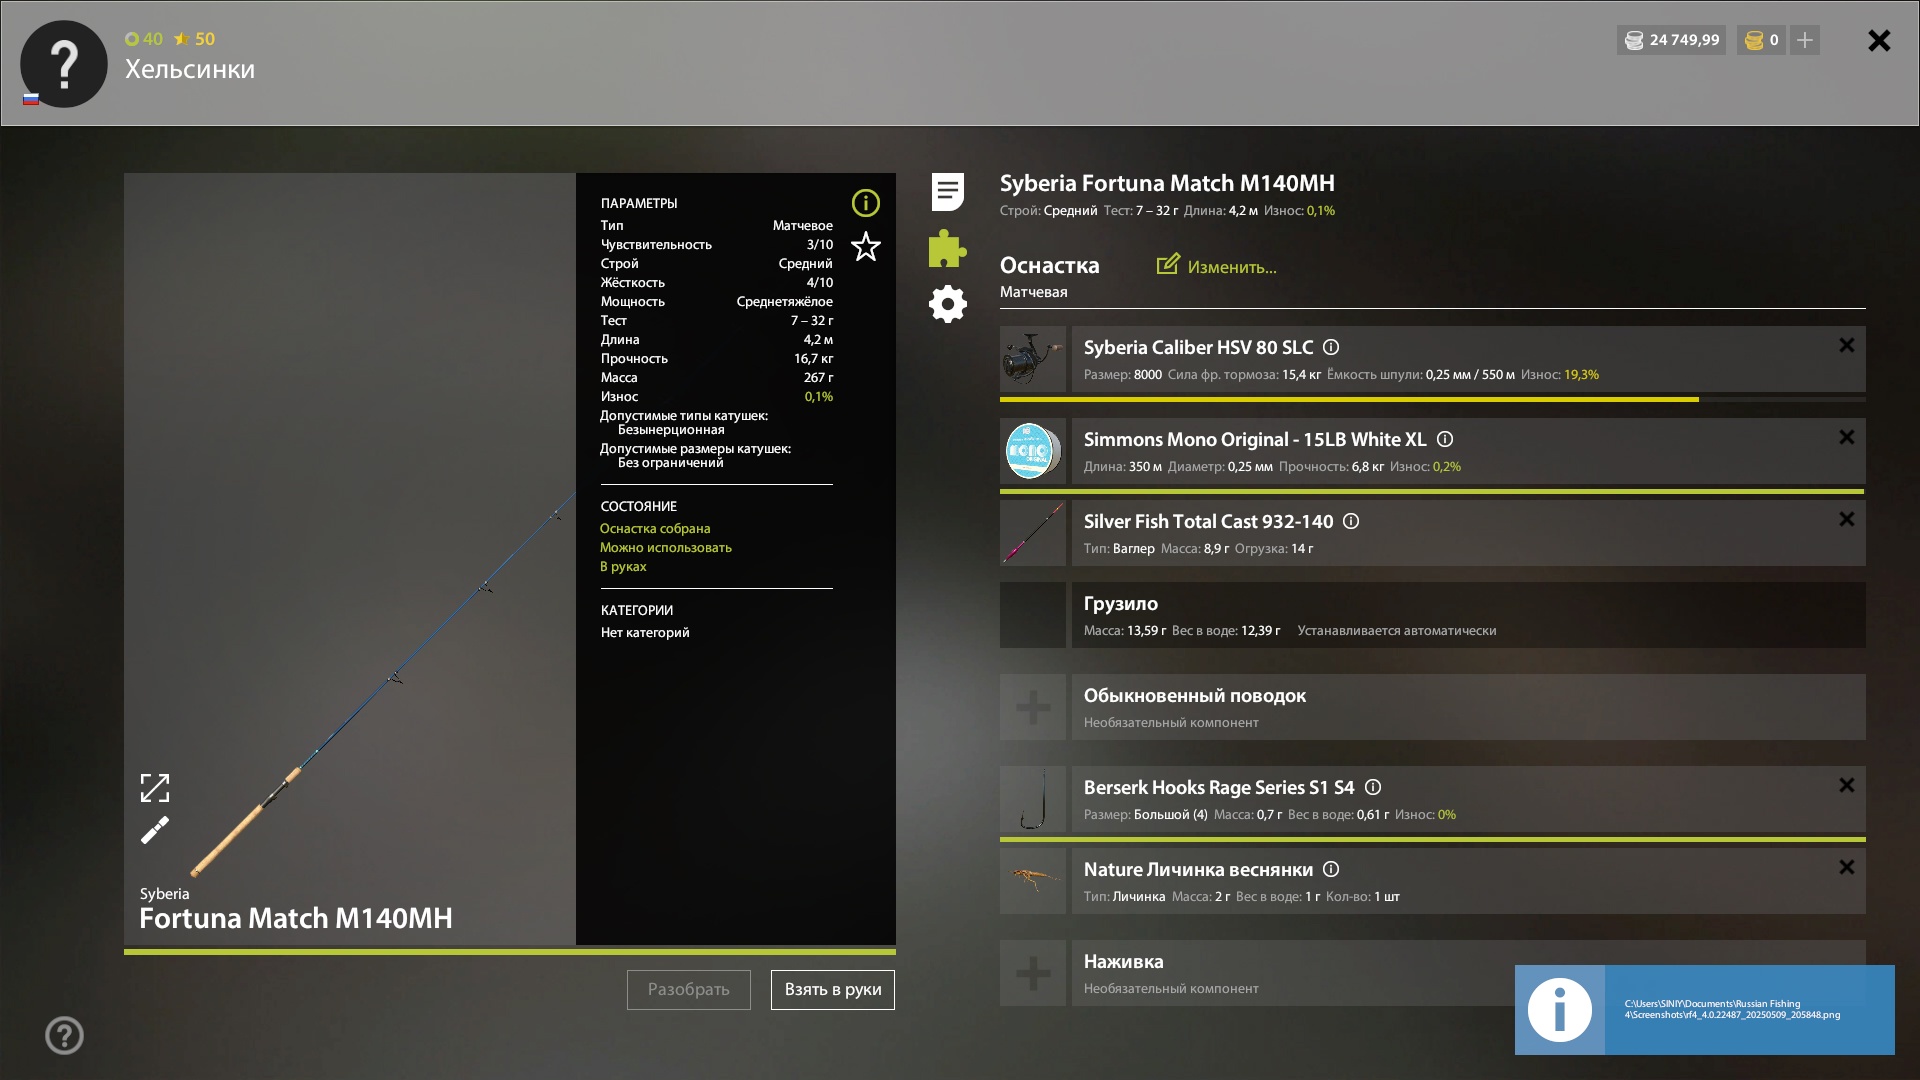Click the Разобрать button
The image size is (1920, 1080).
(689, 990)
